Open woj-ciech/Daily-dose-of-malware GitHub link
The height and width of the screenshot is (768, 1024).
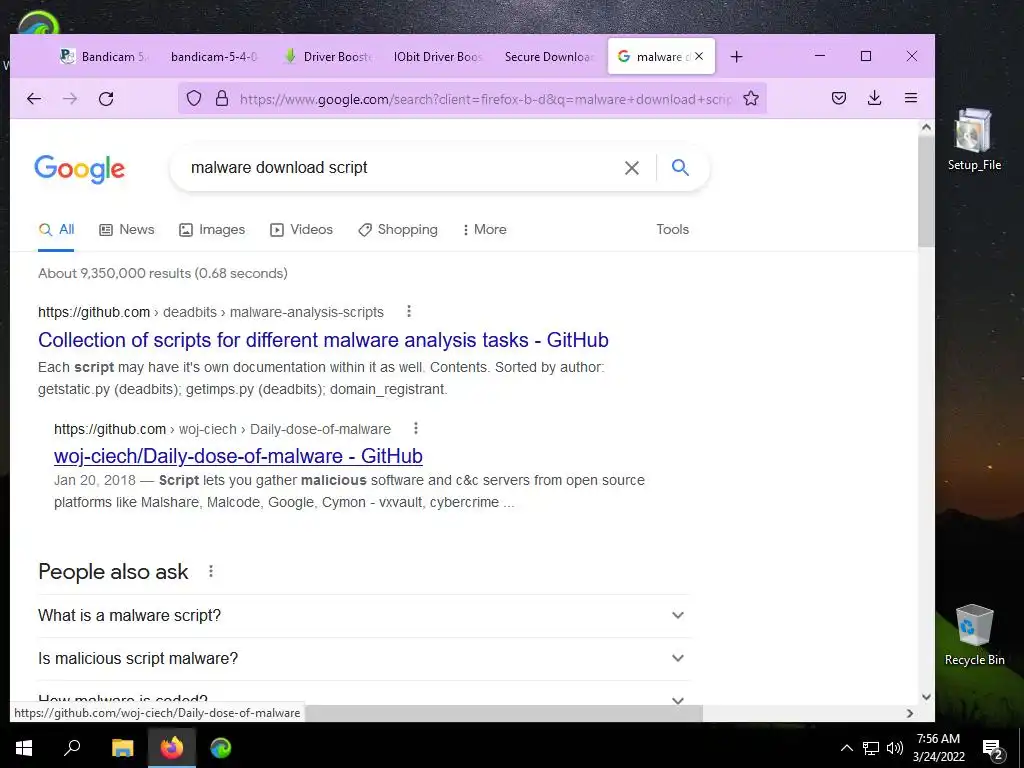[x=238, y=456]
